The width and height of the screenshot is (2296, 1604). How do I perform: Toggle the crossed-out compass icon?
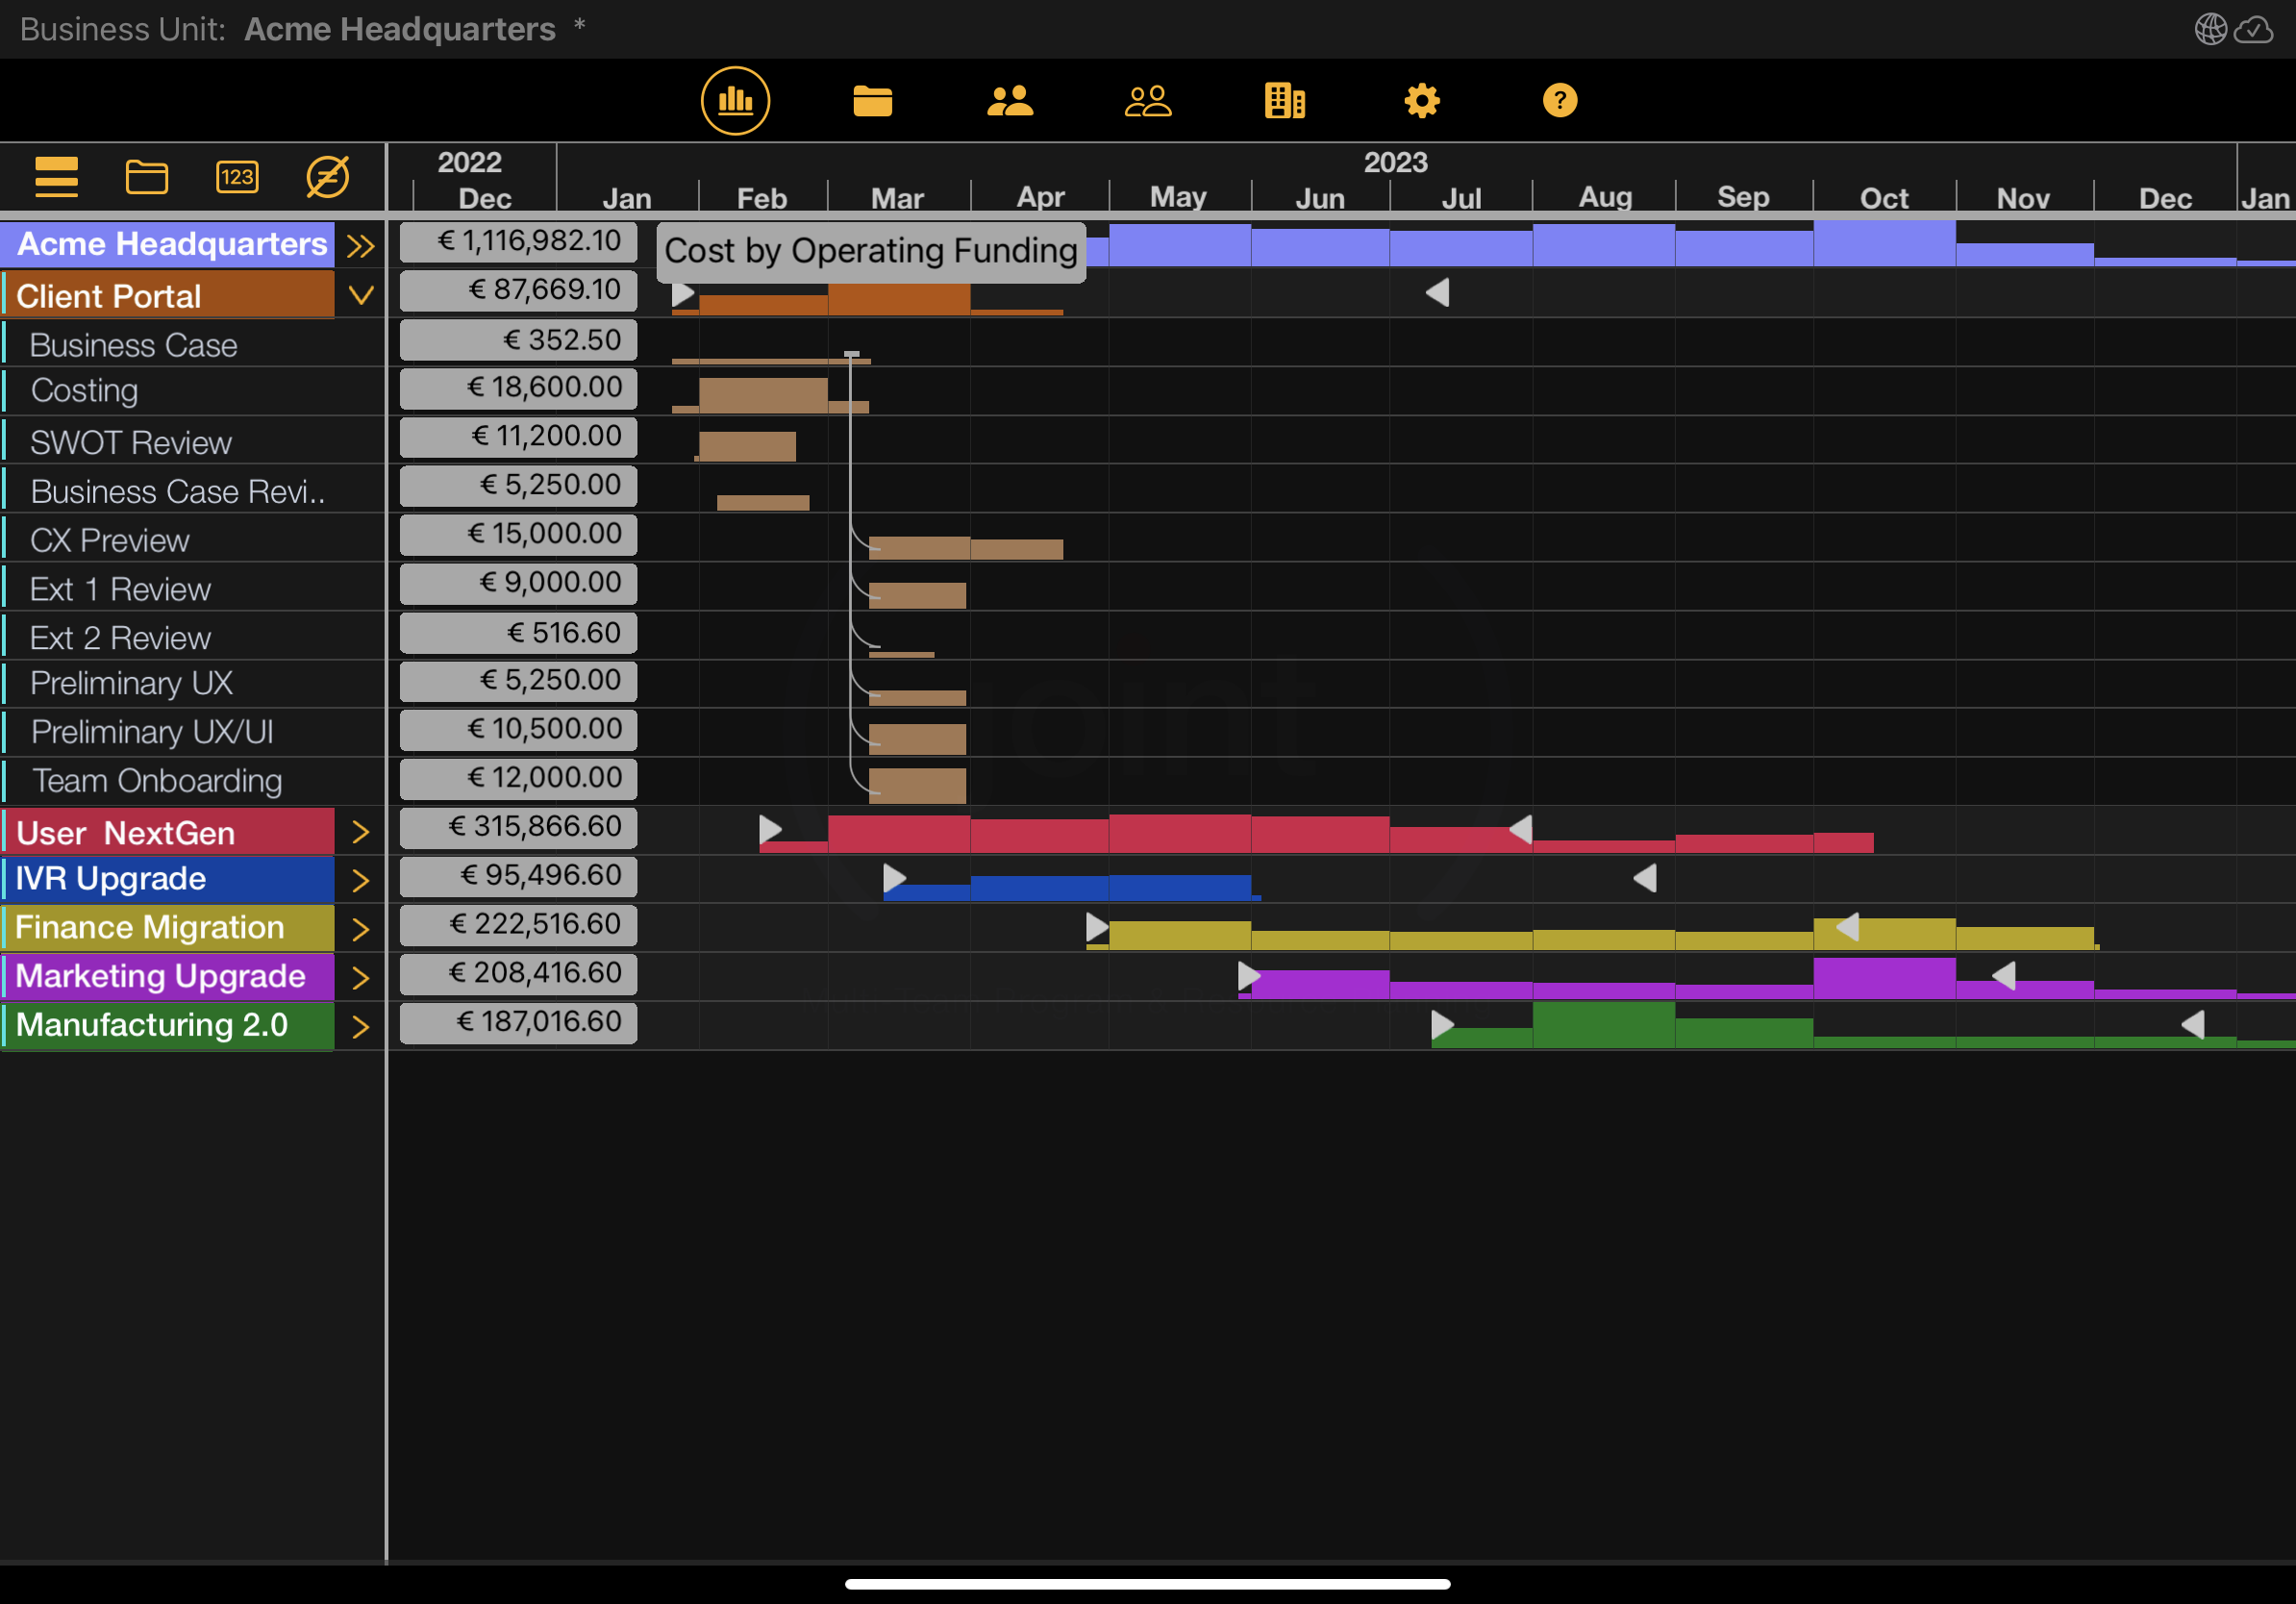pos(327,177)
